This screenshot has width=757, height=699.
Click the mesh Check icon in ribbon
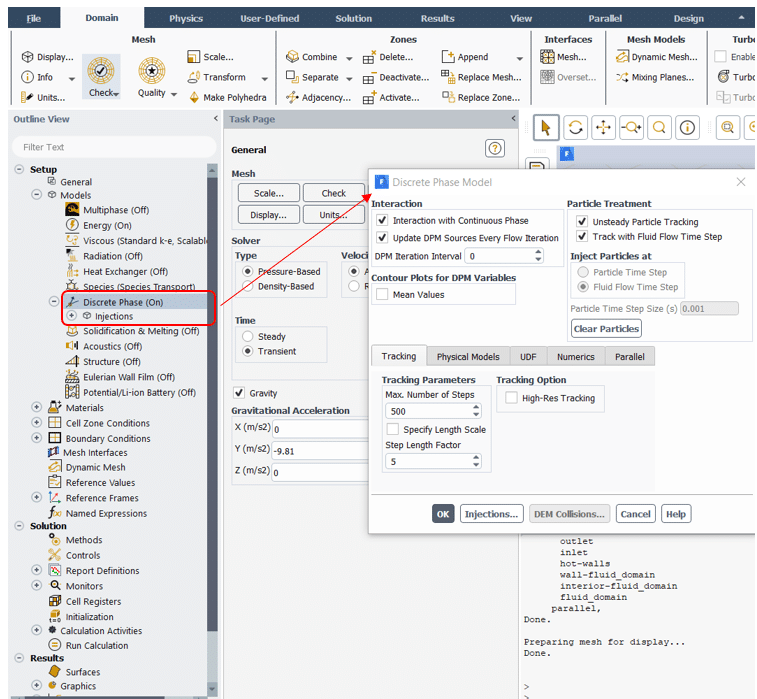point(101,70)
